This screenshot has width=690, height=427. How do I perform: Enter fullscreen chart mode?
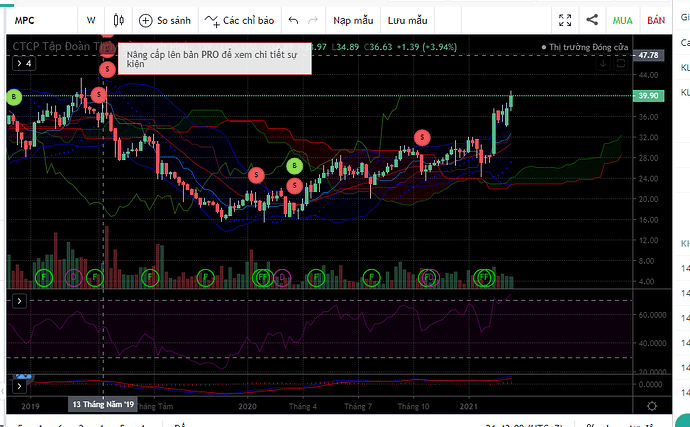click(x=565, y=20)
